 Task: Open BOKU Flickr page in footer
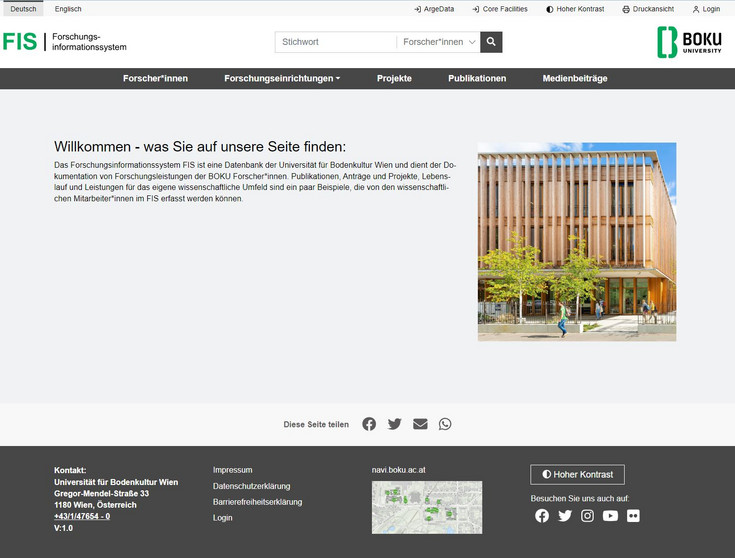[633, 516]
